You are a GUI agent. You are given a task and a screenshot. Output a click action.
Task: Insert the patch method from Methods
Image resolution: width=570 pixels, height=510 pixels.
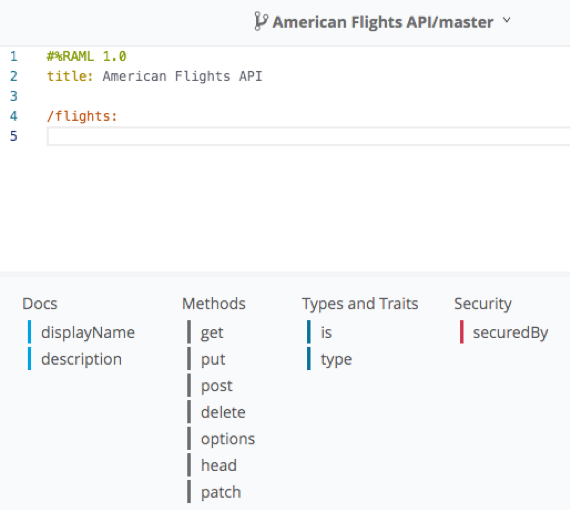click(221, 492)
